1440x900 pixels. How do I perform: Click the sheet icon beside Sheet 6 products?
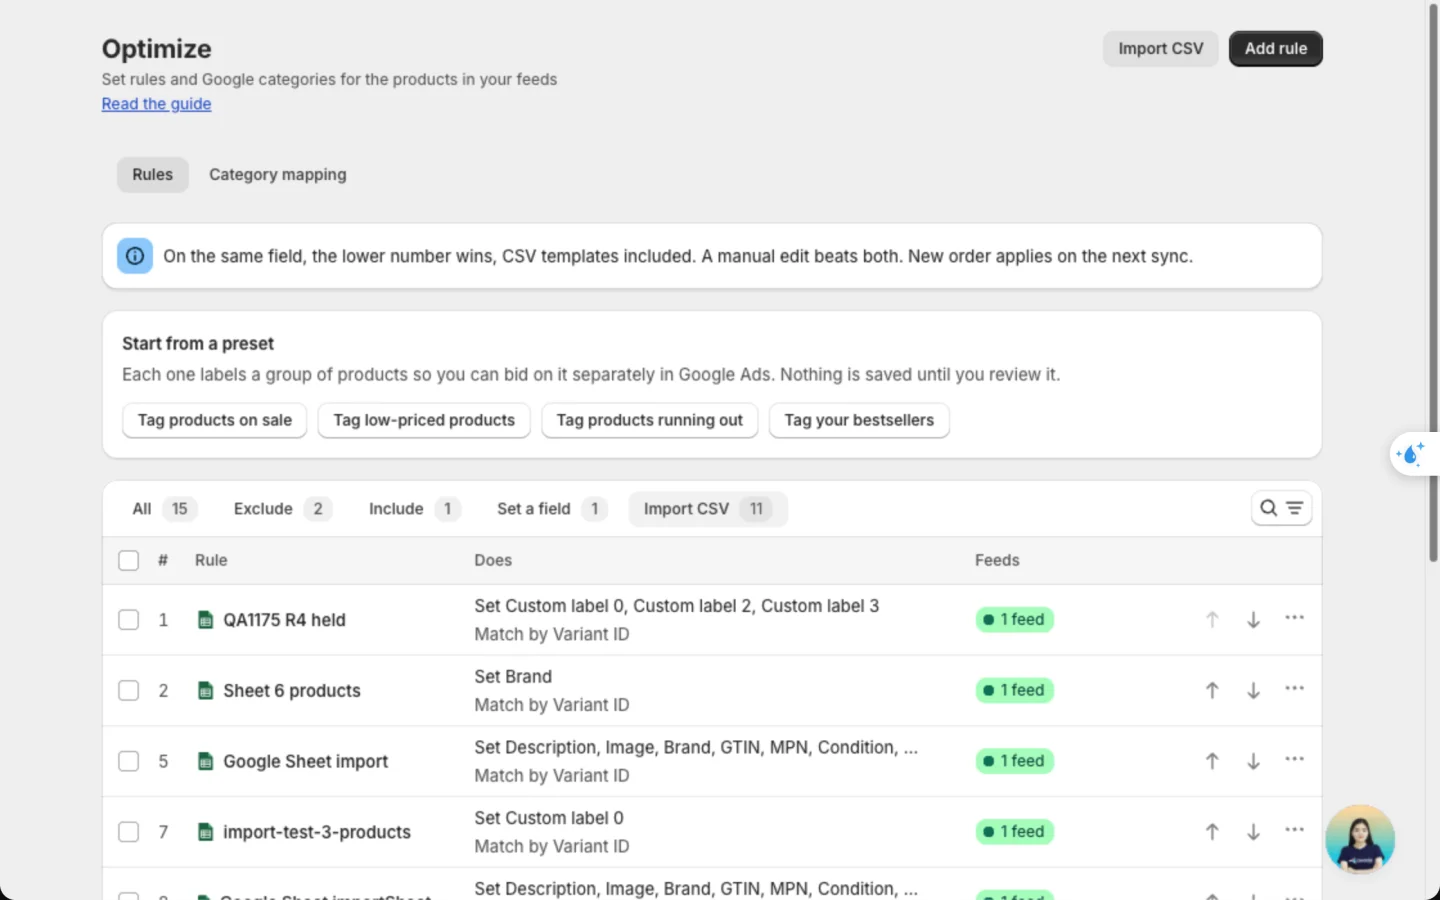coord(205,691)
